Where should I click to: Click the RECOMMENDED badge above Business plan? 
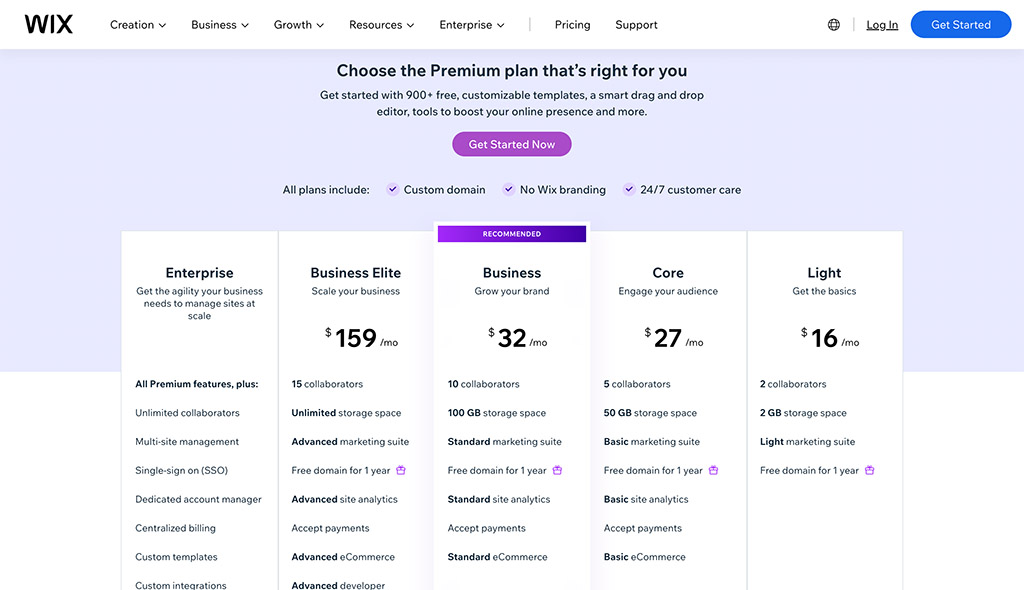(x=511, y=233)
